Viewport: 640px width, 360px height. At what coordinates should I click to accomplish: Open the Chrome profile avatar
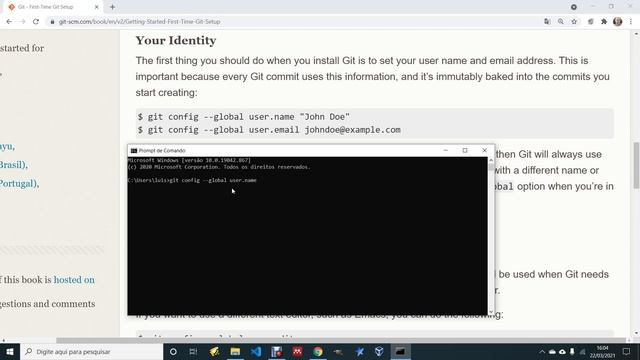[618, 22]
